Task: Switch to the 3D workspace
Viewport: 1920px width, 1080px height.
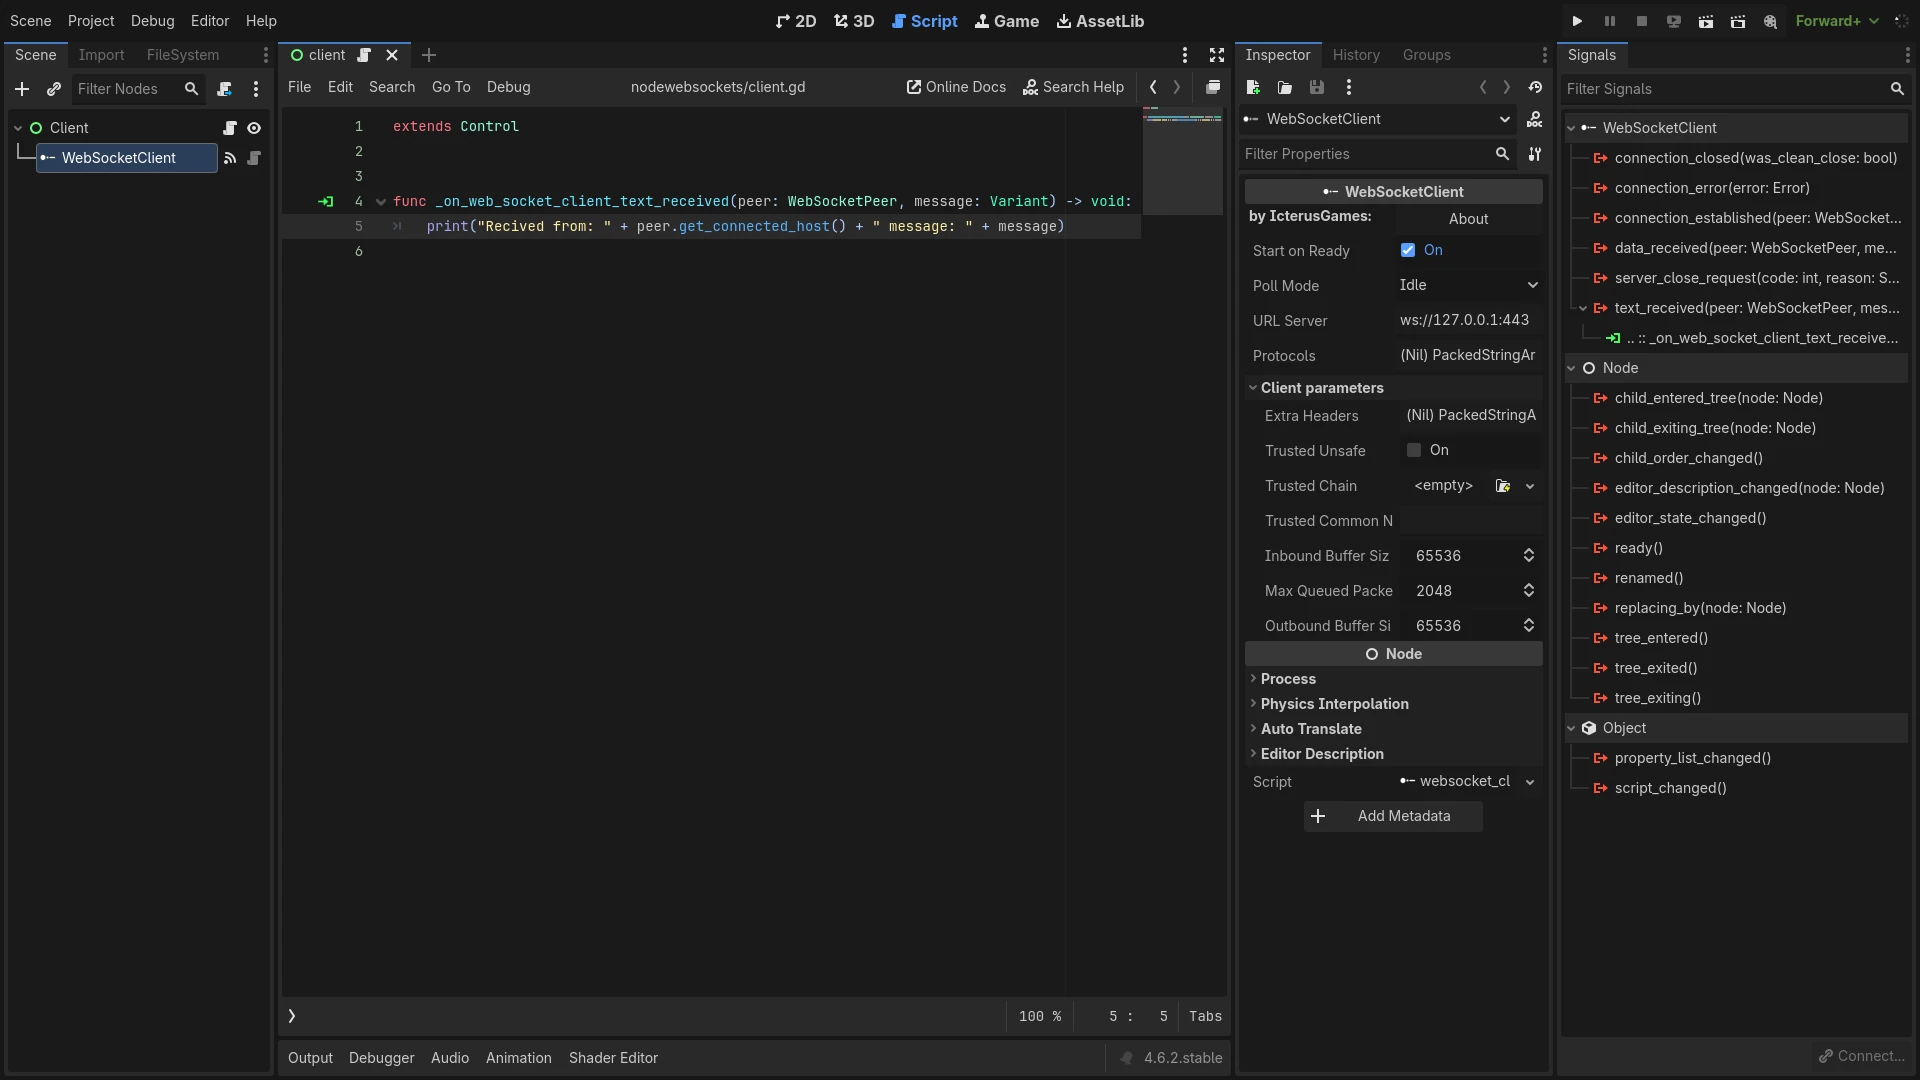Action: point(854,21)
